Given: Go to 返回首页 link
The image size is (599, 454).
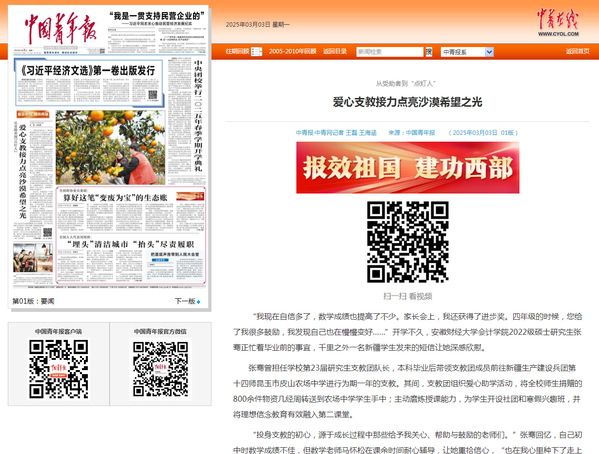Looking at the screenshot, I should [x=577, y=51].
